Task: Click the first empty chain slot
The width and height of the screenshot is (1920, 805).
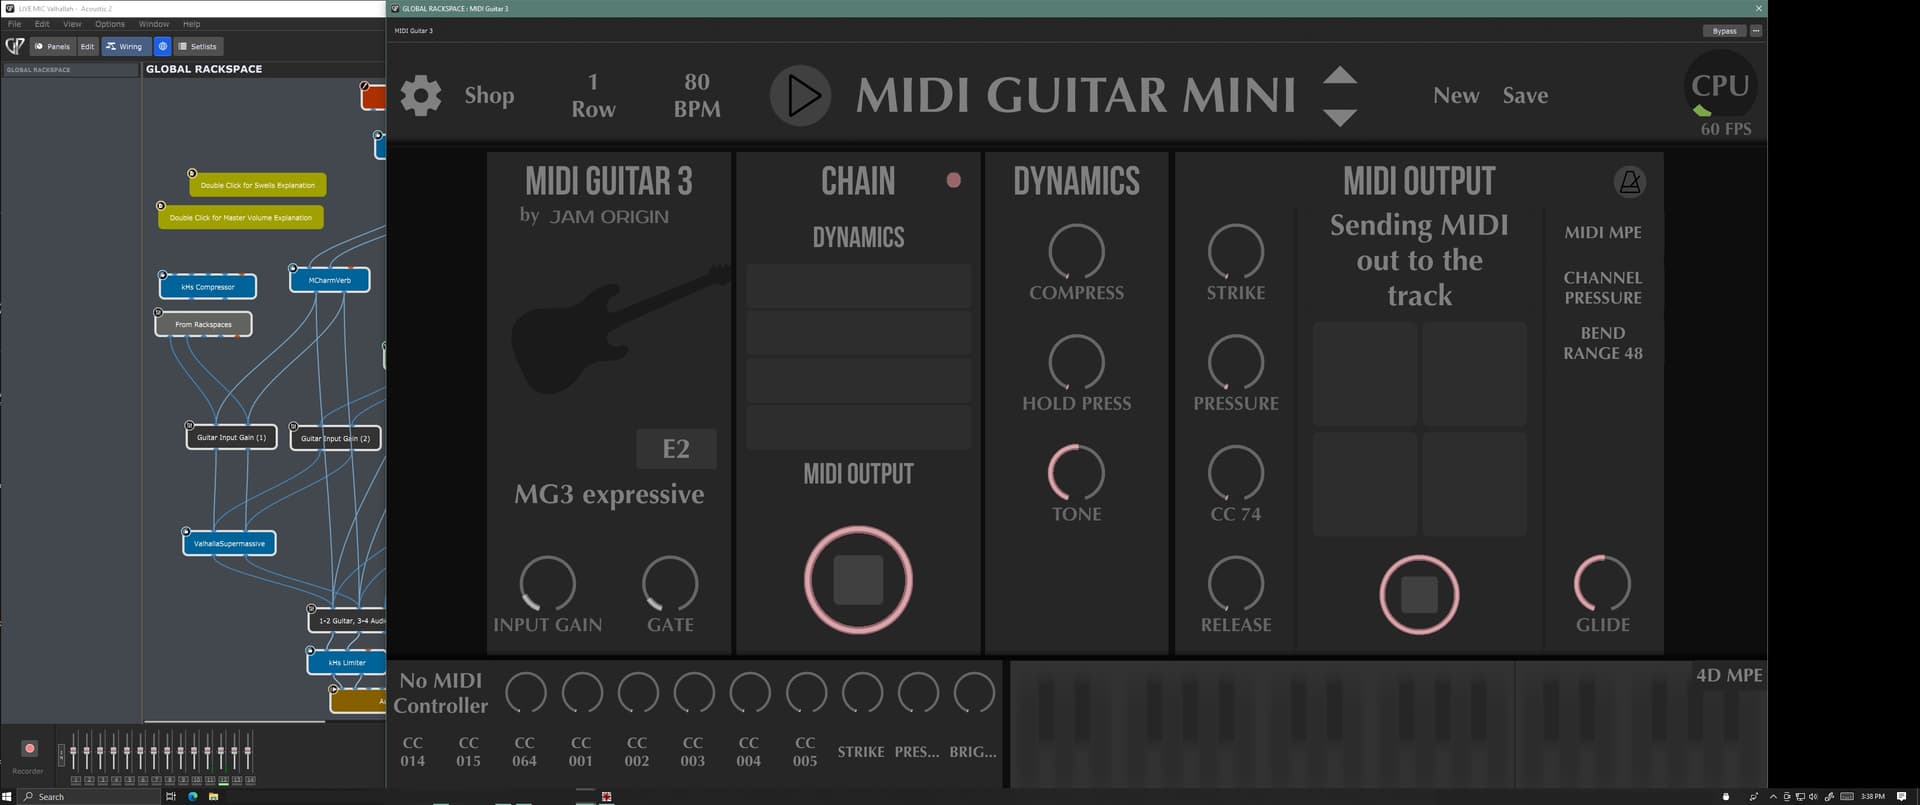Action: [858, 286]
